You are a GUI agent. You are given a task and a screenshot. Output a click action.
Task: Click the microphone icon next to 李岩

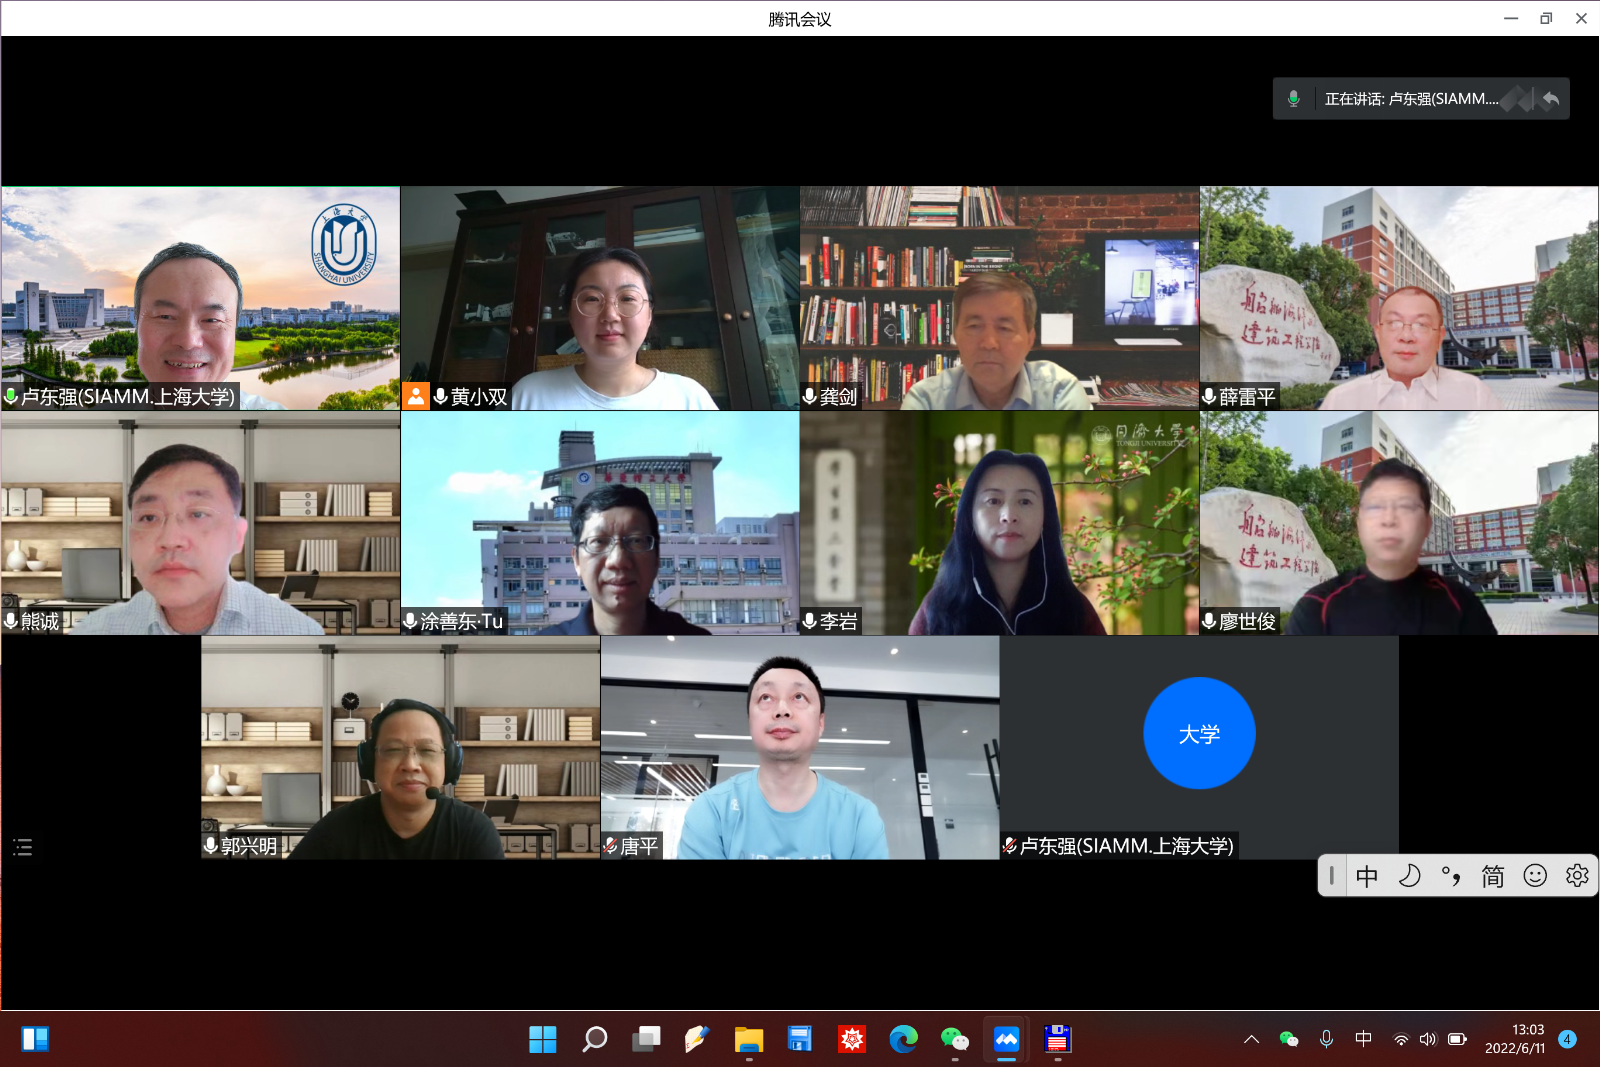click(x=810, y=621)
